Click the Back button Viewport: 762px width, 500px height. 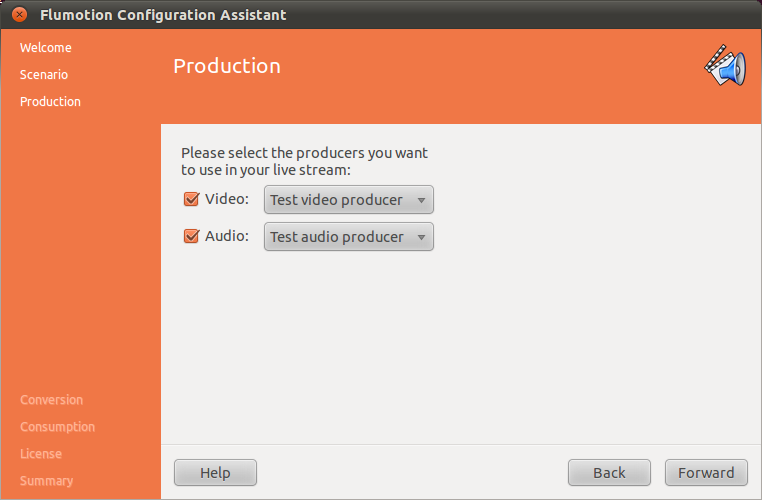609,472
